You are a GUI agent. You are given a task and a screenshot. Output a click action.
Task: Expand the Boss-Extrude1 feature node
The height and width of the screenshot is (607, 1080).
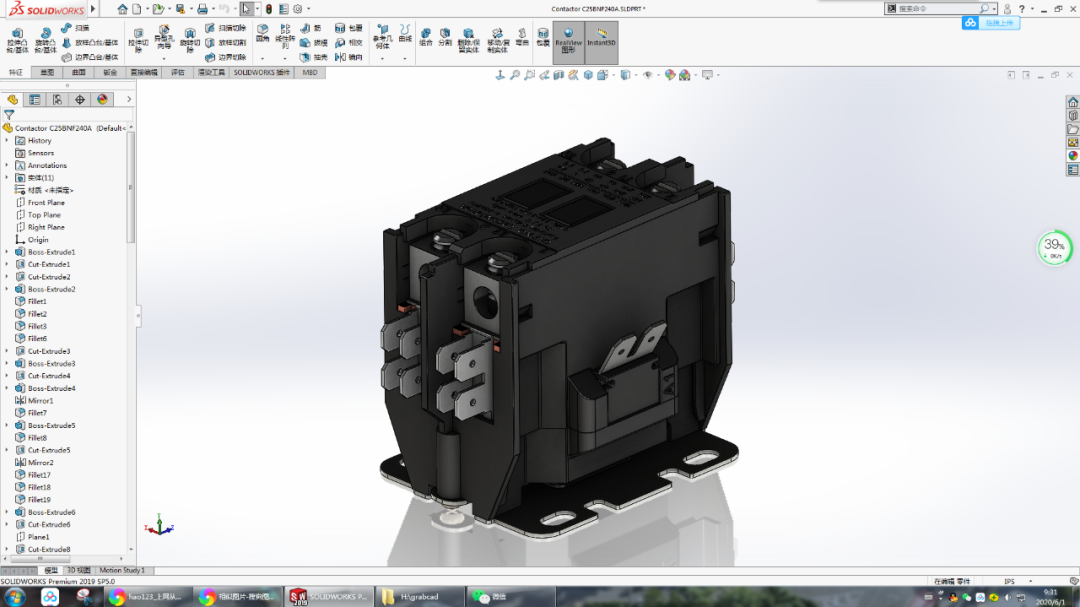pyautogui.click(x=7, y=252)
